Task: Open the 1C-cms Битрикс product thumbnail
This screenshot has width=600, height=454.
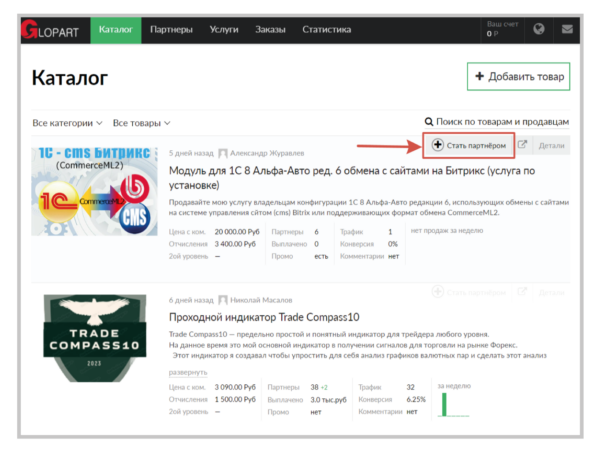Action: [95, 191]
